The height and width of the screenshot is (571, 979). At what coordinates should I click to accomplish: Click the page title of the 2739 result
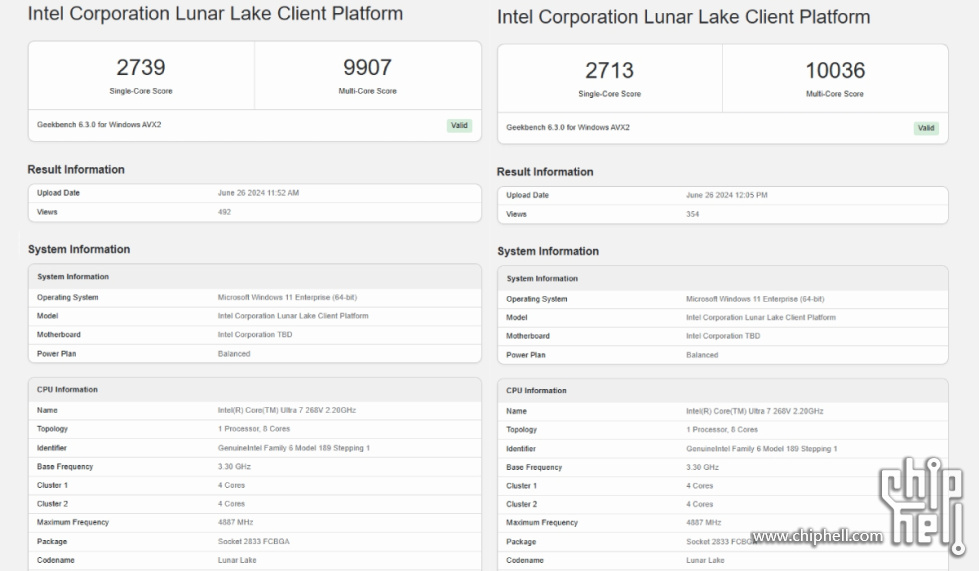(x=215, y=14)
